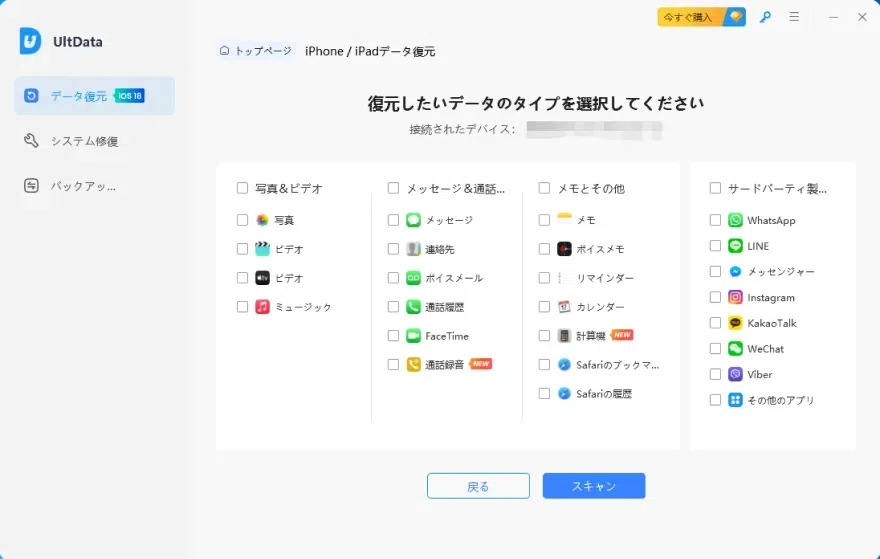
Task: Click the FaceTime camera icon
Action: coord(413,336)
